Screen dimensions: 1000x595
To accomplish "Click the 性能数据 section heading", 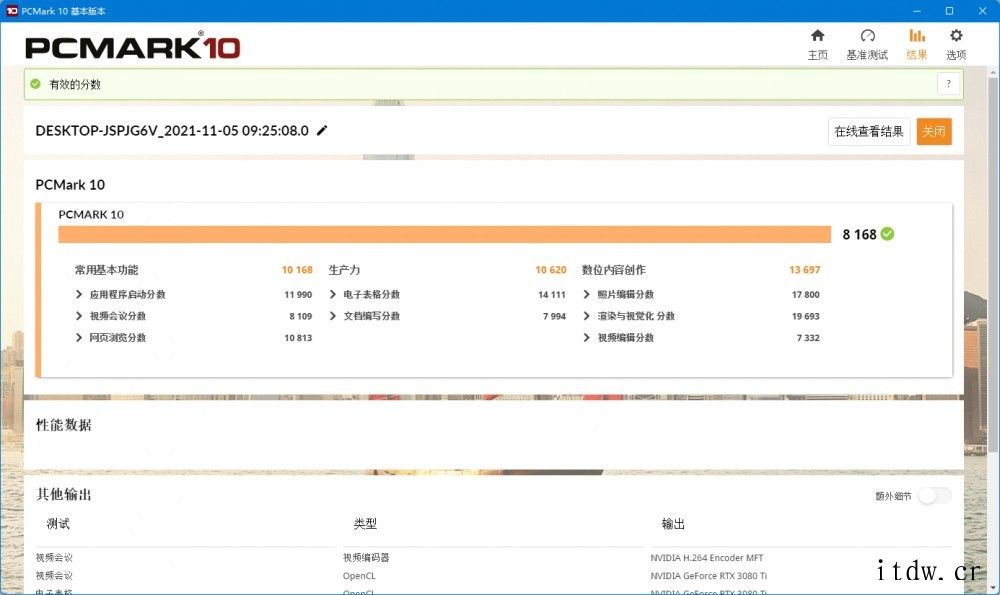I will coord(64,425).
